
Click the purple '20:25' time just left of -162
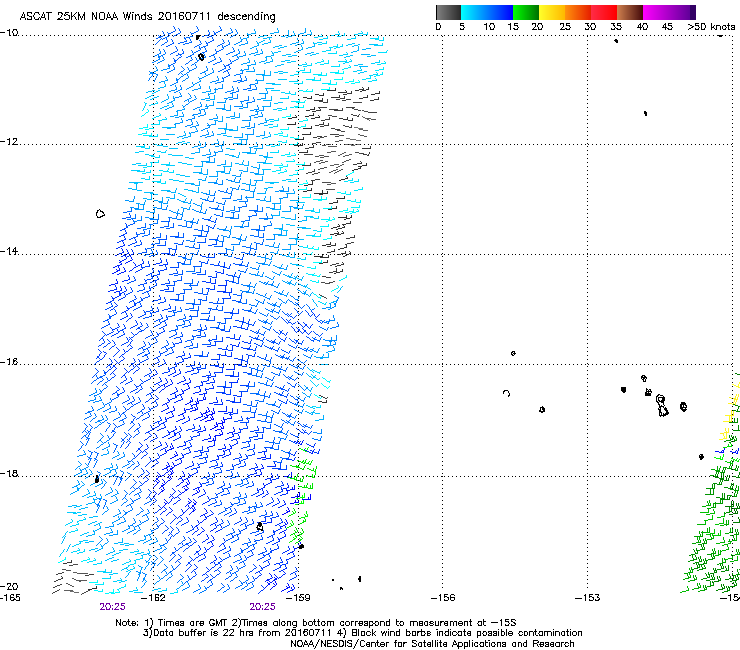click(112, 607)
